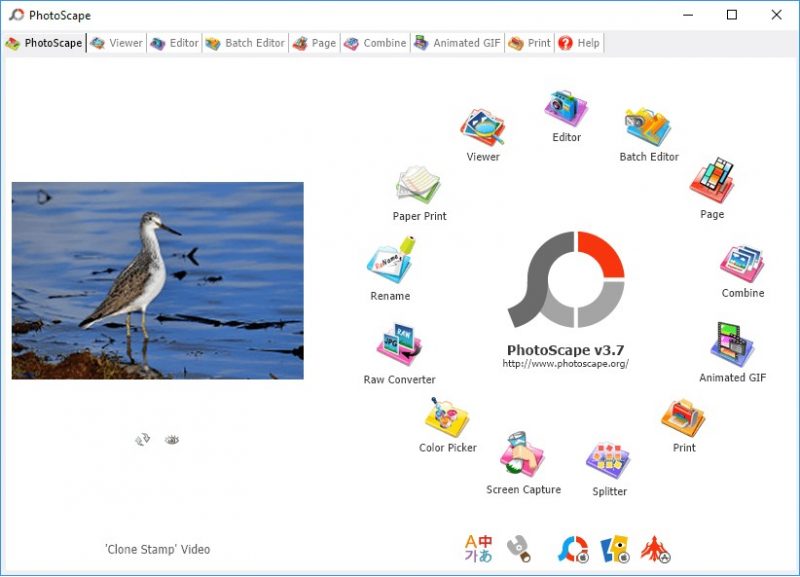Click the red tree-shaped icon at the bottom
Image resolution: width=800 pixels, height=577 pixels.
[x=656, y=549]
